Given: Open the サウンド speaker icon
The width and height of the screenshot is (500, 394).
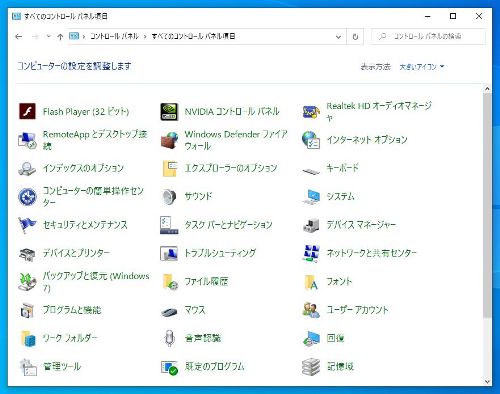Looking at the screenshot, I should pos(169,197).
